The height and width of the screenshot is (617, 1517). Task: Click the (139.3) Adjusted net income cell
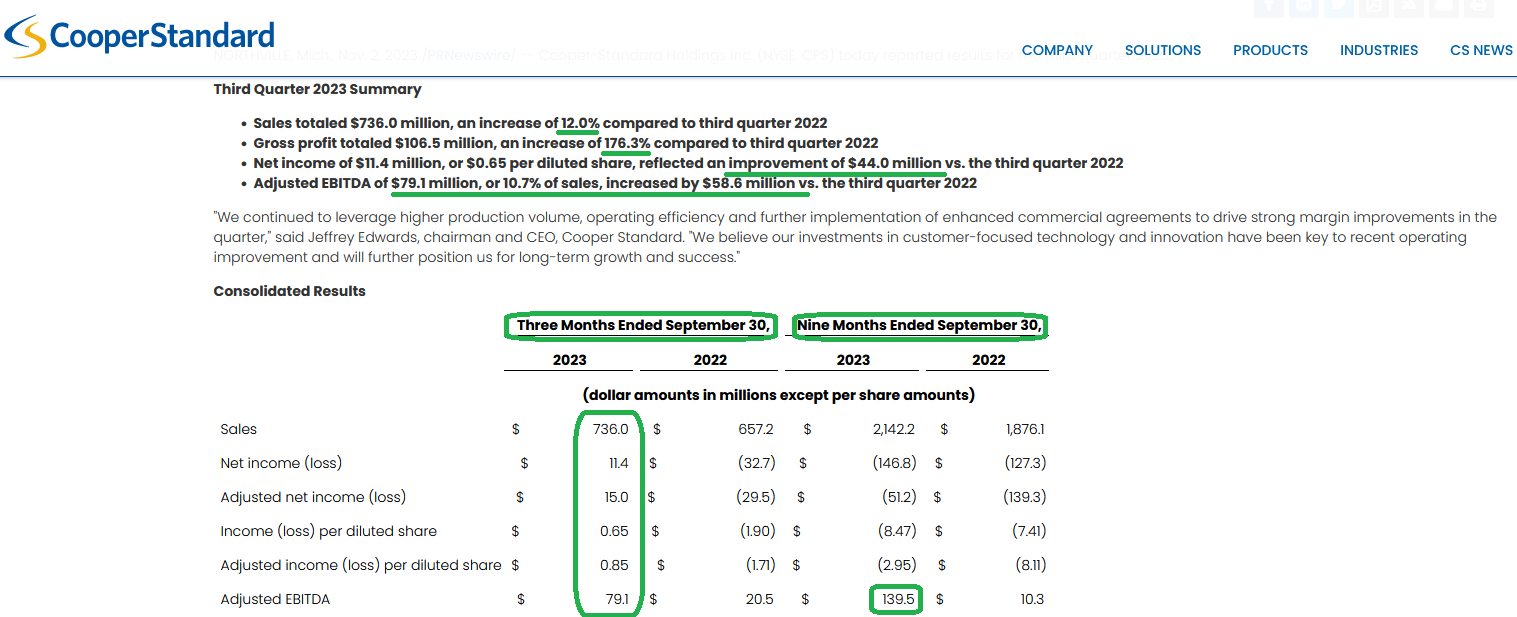click(1025, 497)
